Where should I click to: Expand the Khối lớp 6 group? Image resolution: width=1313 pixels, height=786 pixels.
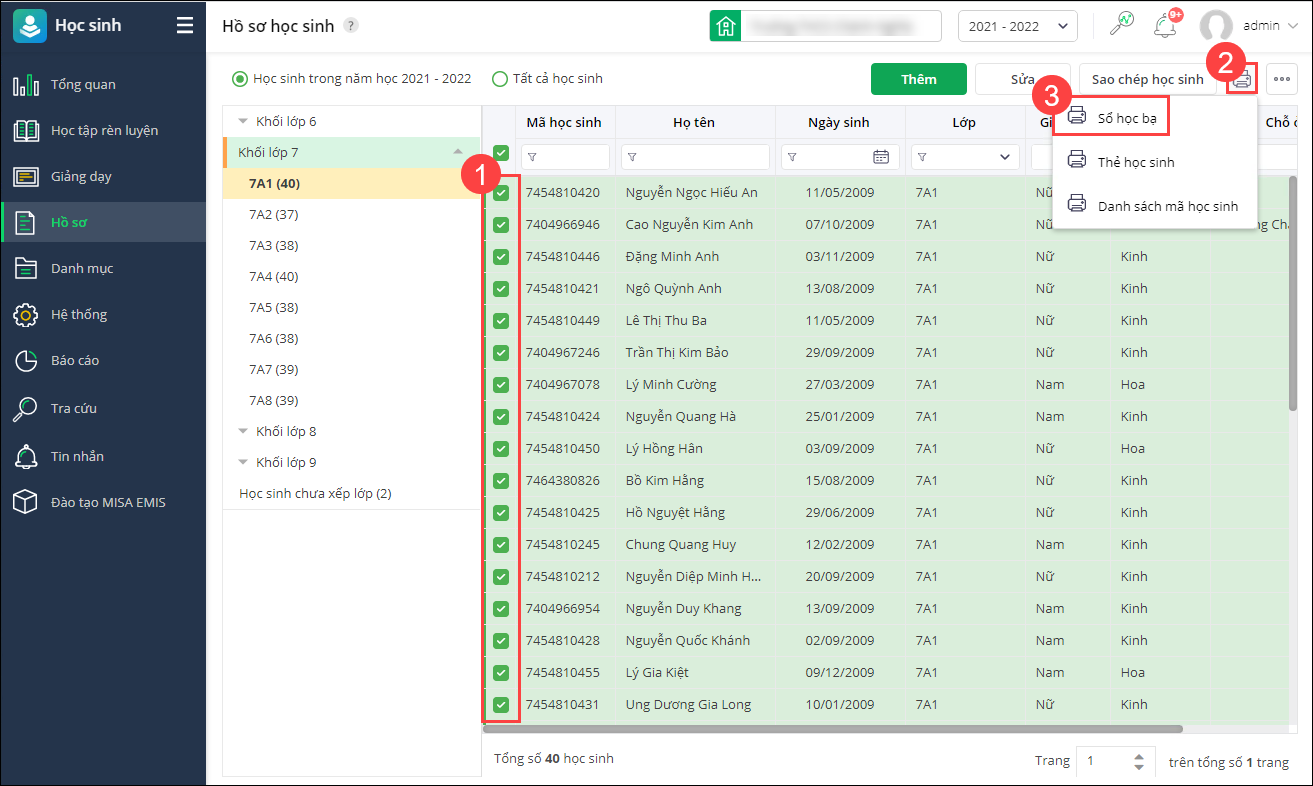click(x=243, y=122)
